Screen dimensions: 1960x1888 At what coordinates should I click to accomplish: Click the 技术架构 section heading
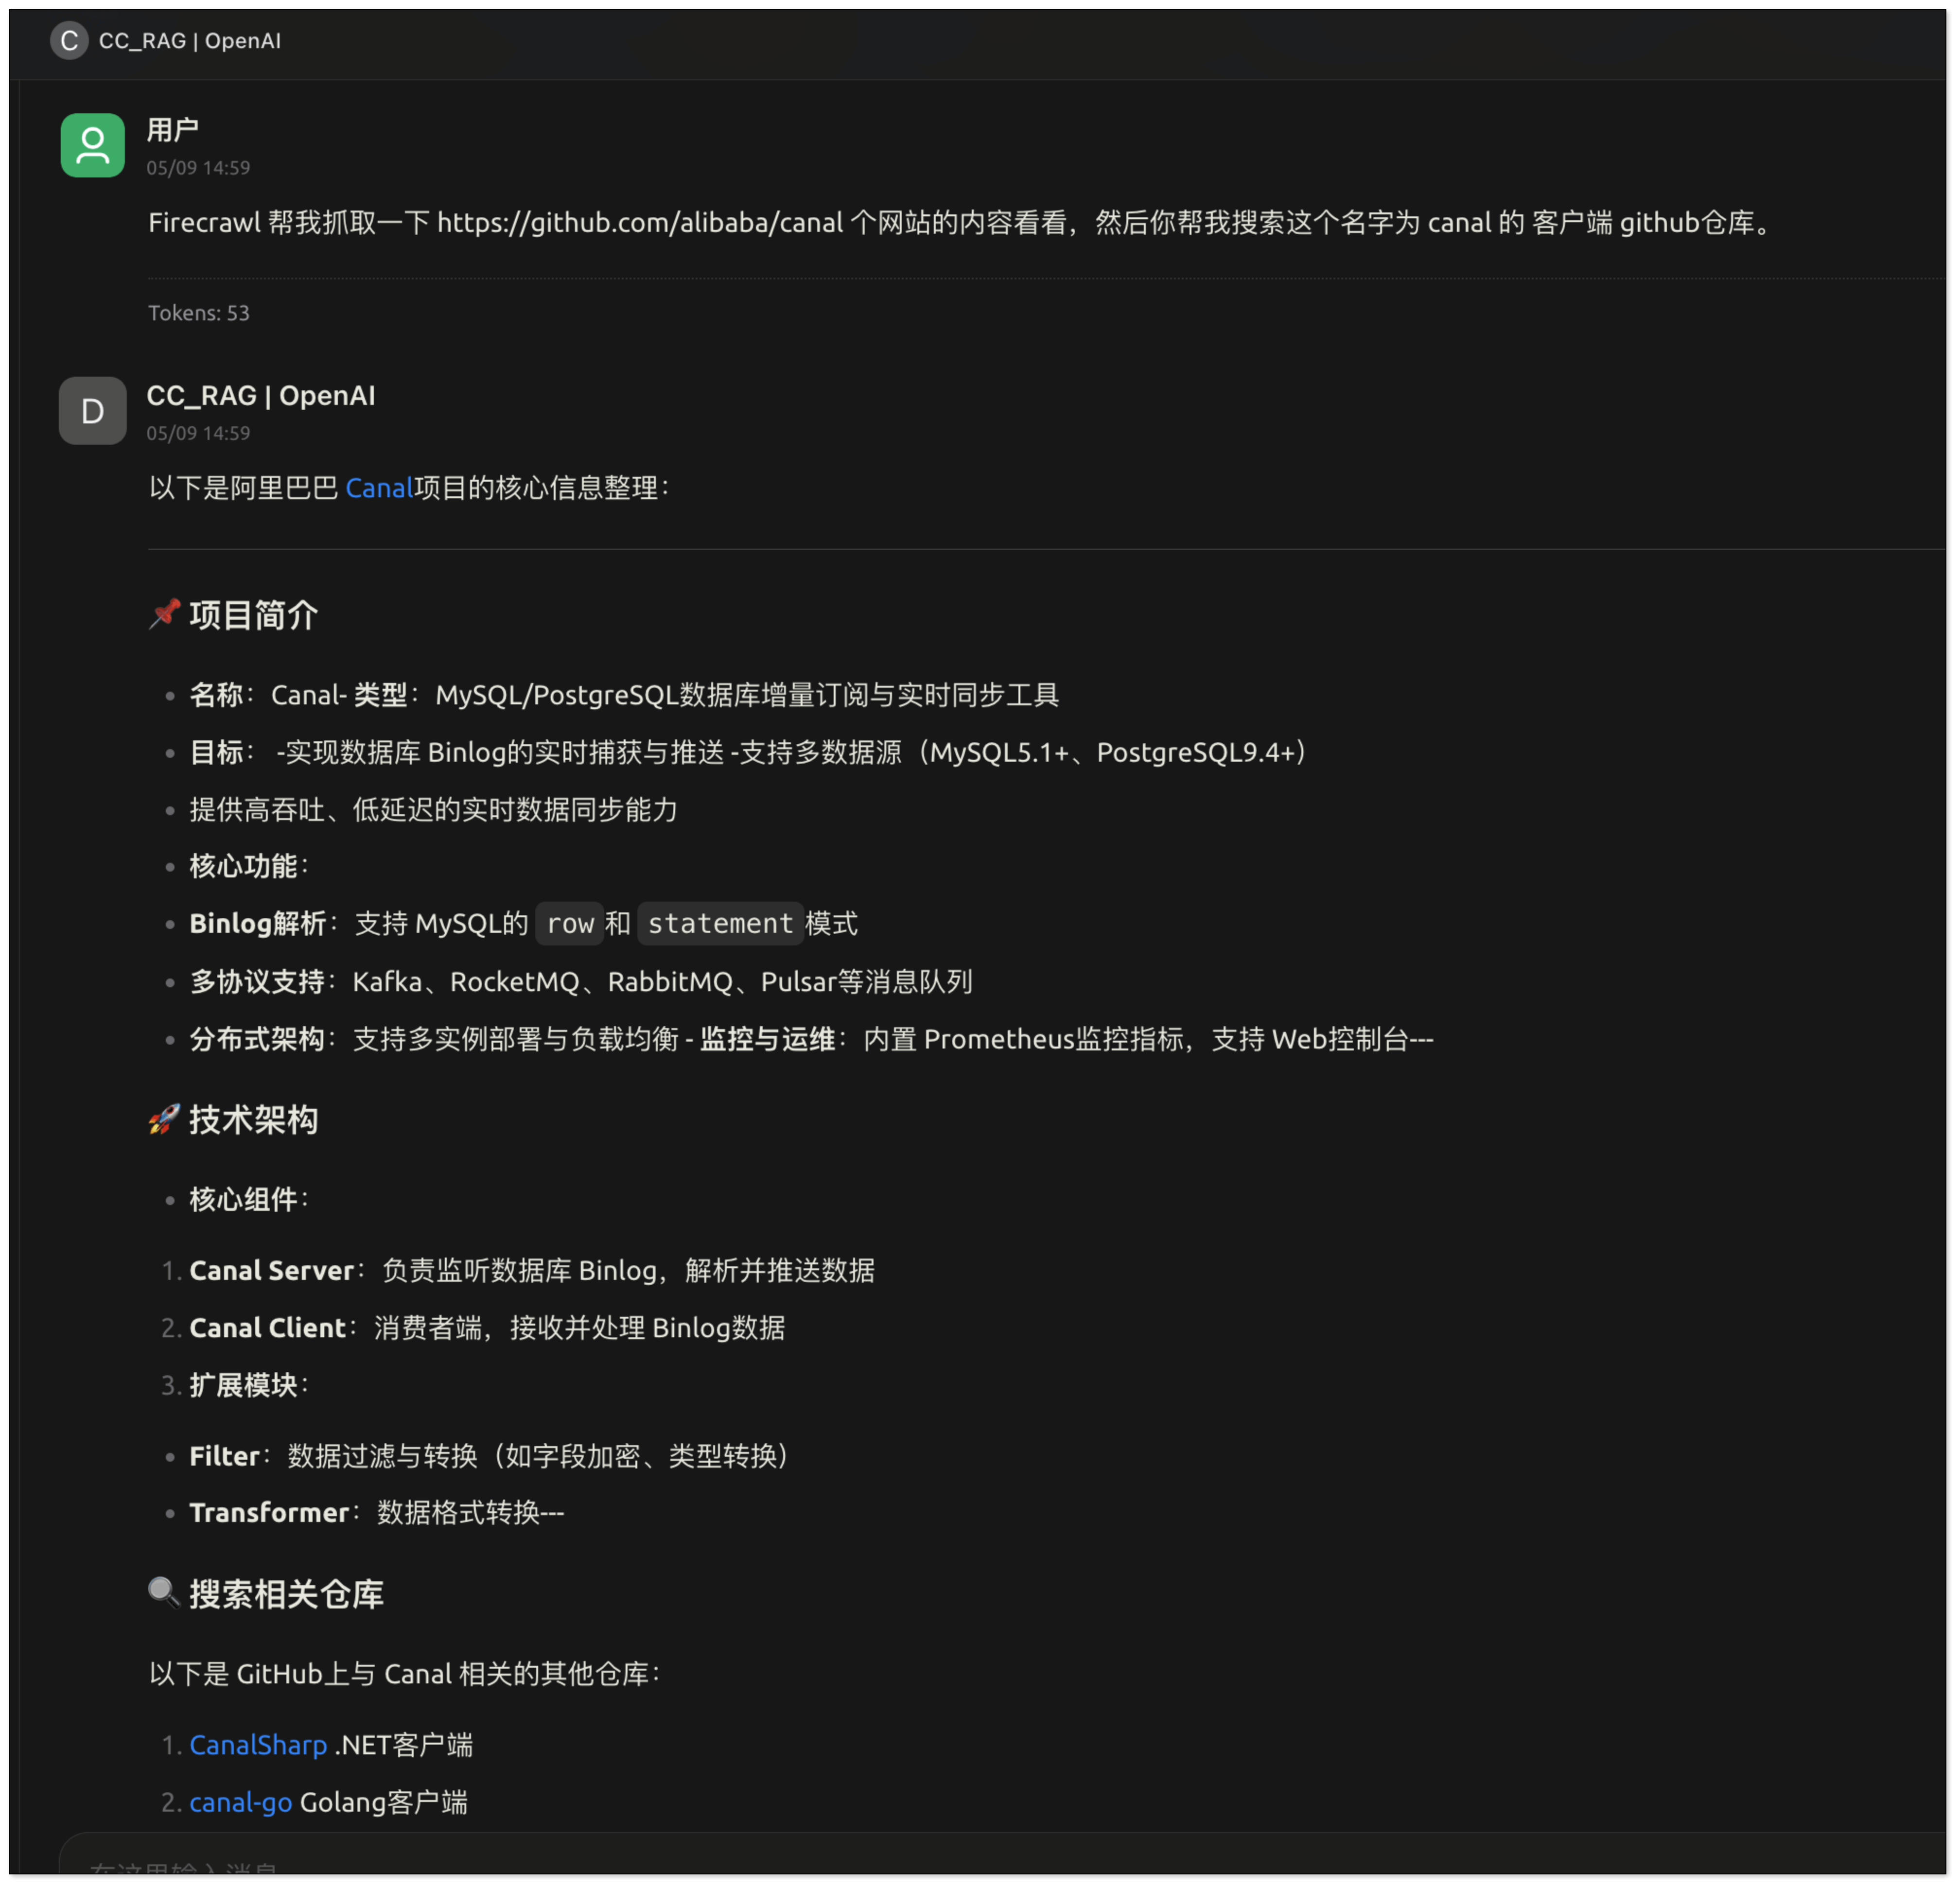click(x=254, y=1120)
